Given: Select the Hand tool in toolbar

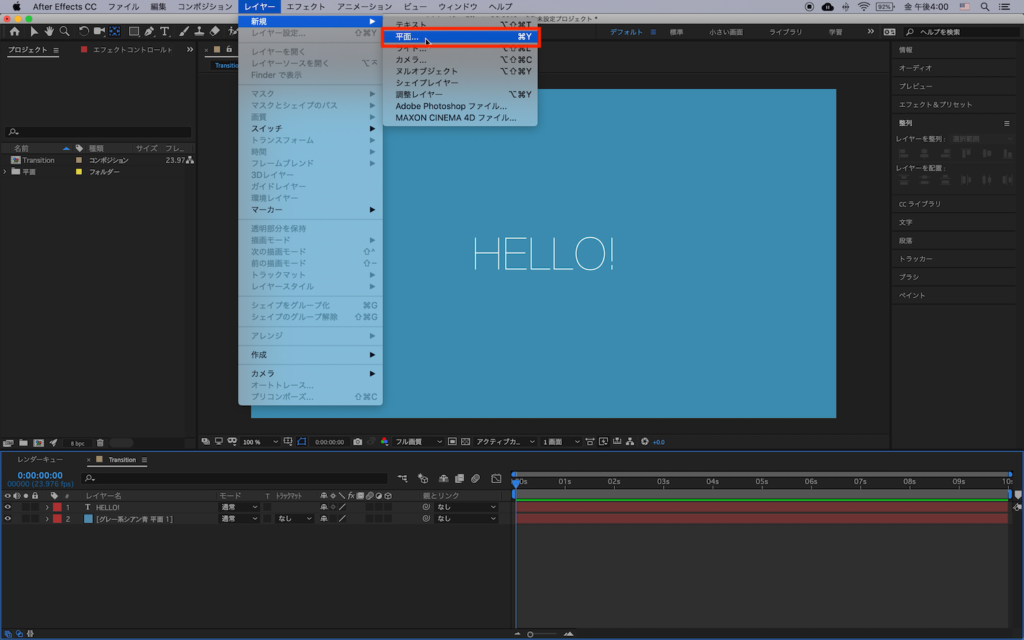Looking at the screenshot, I should [x=49, y=32].
